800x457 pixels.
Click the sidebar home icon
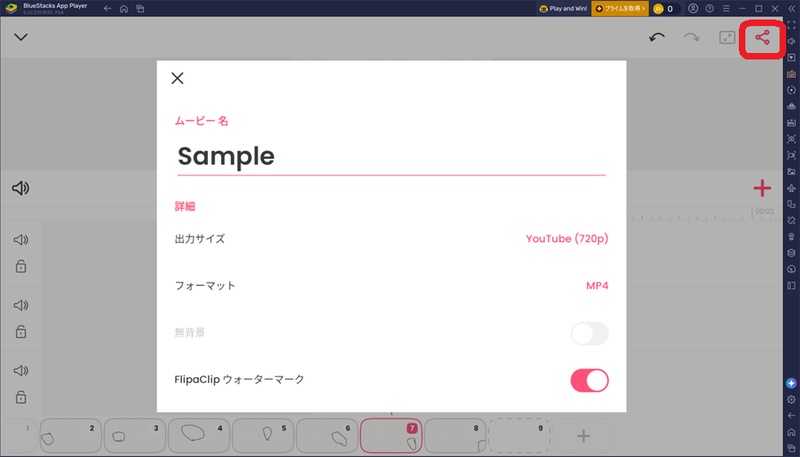[791, 432]
